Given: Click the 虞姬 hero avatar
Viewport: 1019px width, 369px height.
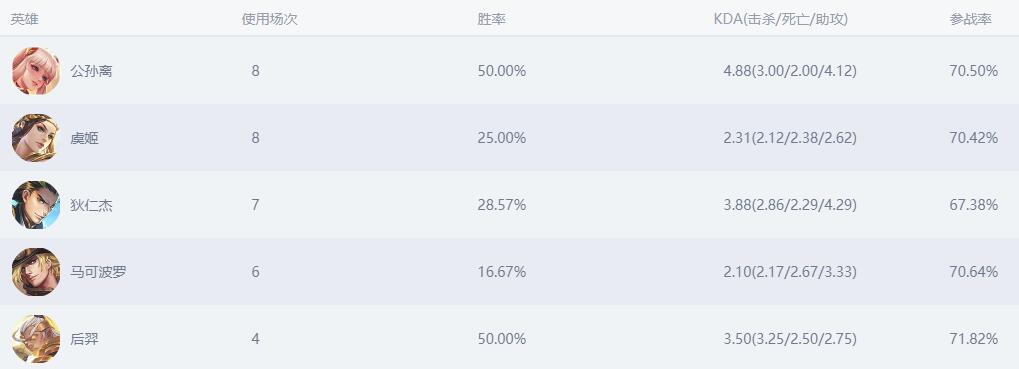Looking at the screenshot, I should [36, 138].
